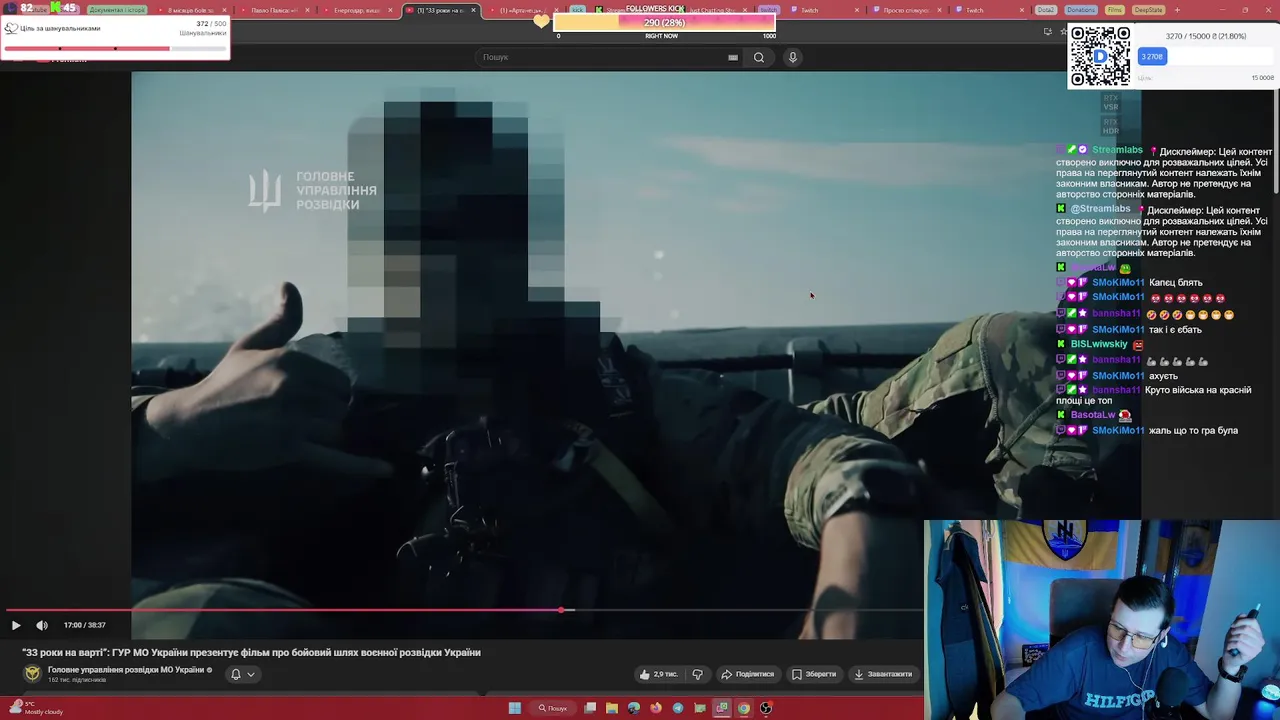Screen dimensions: 1280x720
Task: Click video title '33 роки на варті'
Action: pos(252,652)
